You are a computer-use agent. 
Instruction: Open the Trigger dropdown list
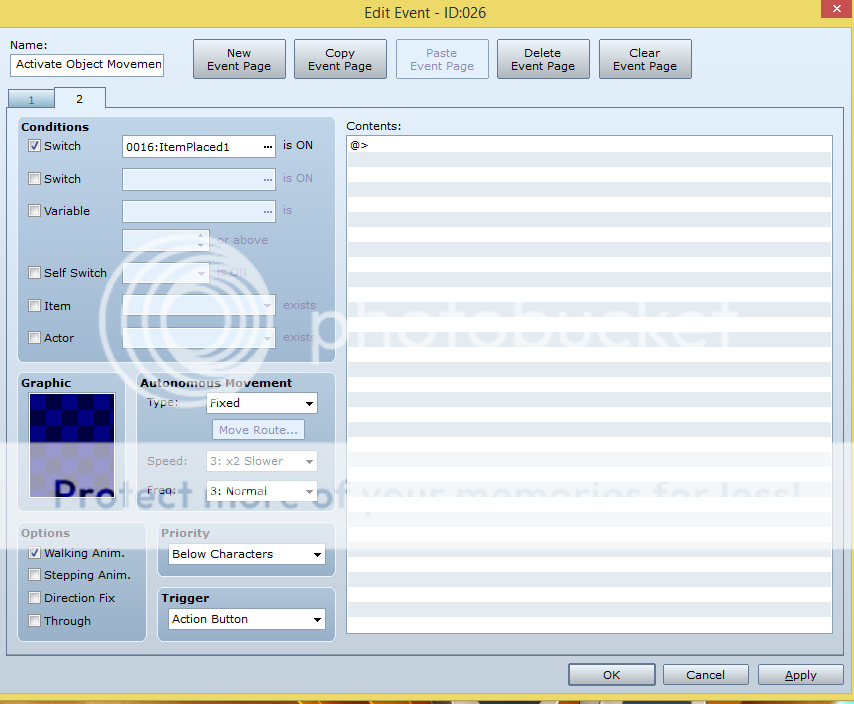247,620
